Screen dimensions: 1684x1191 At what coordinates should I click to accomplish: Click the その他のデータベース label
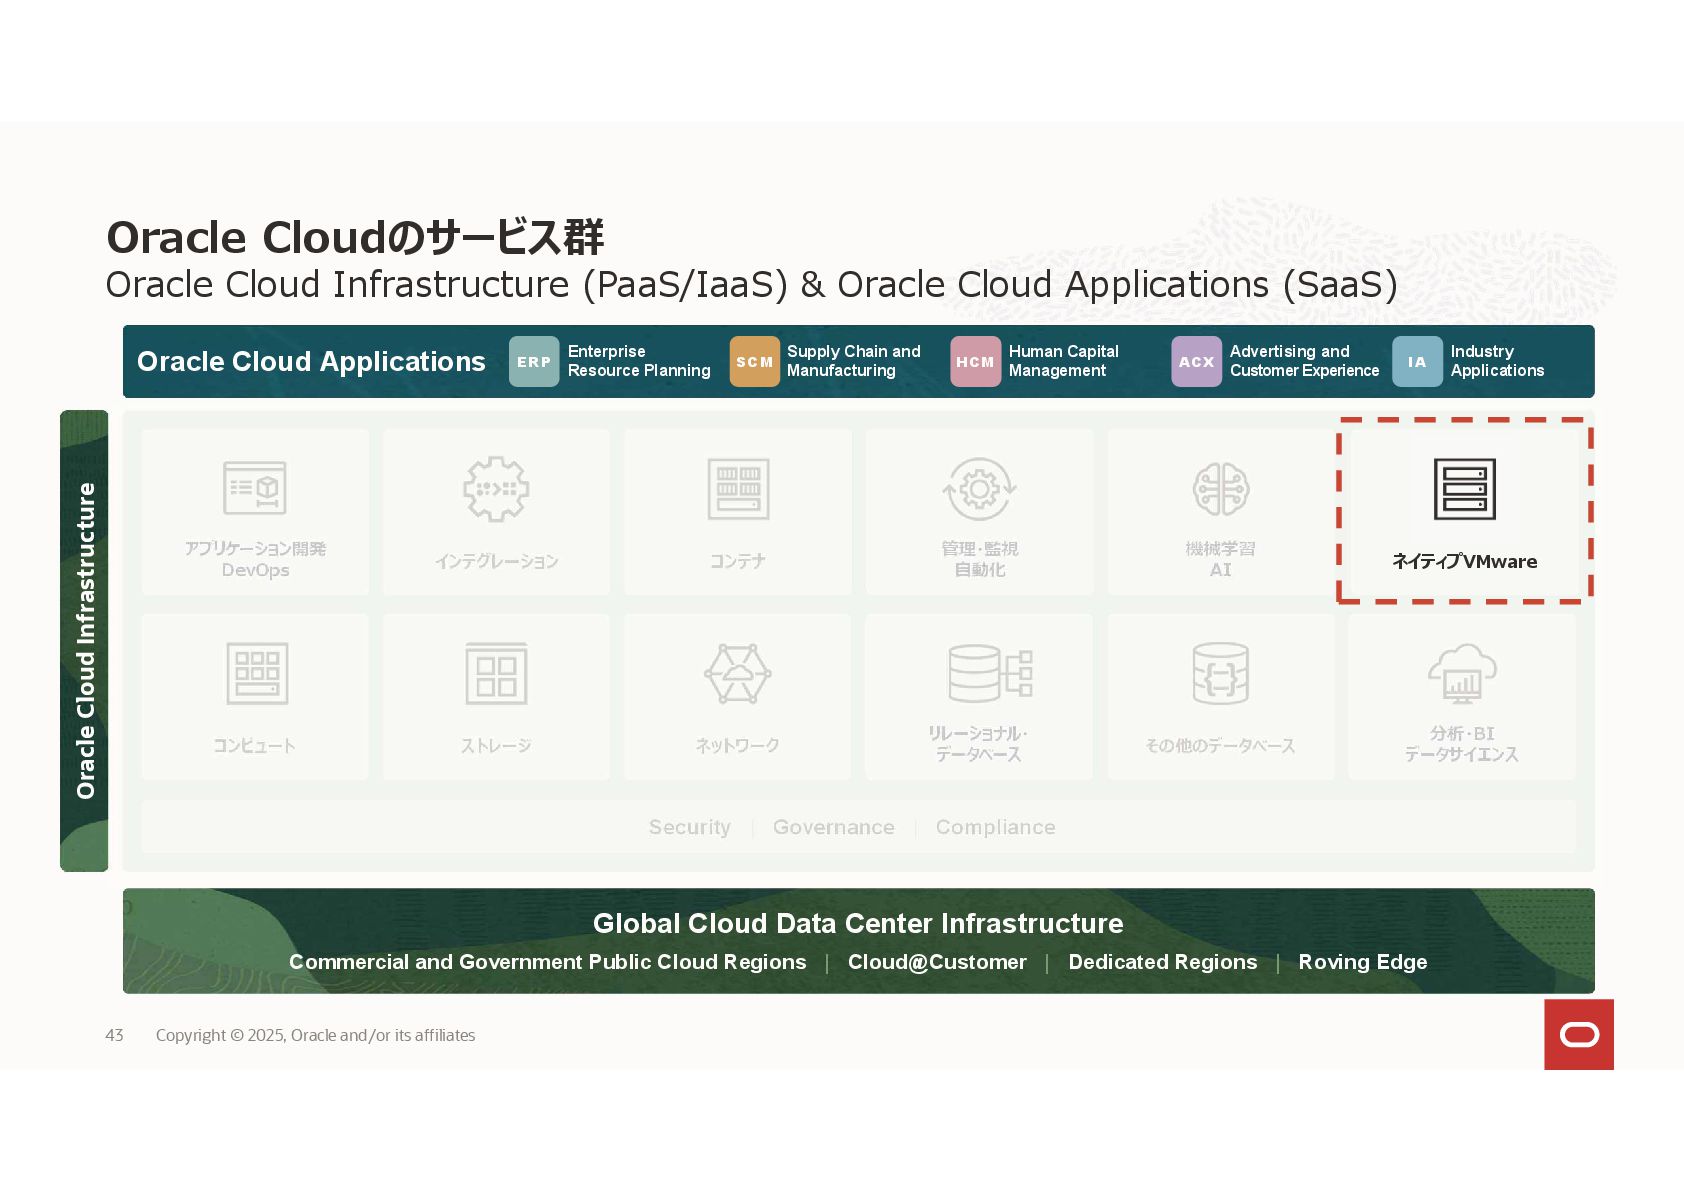[x=1220, y=746]
